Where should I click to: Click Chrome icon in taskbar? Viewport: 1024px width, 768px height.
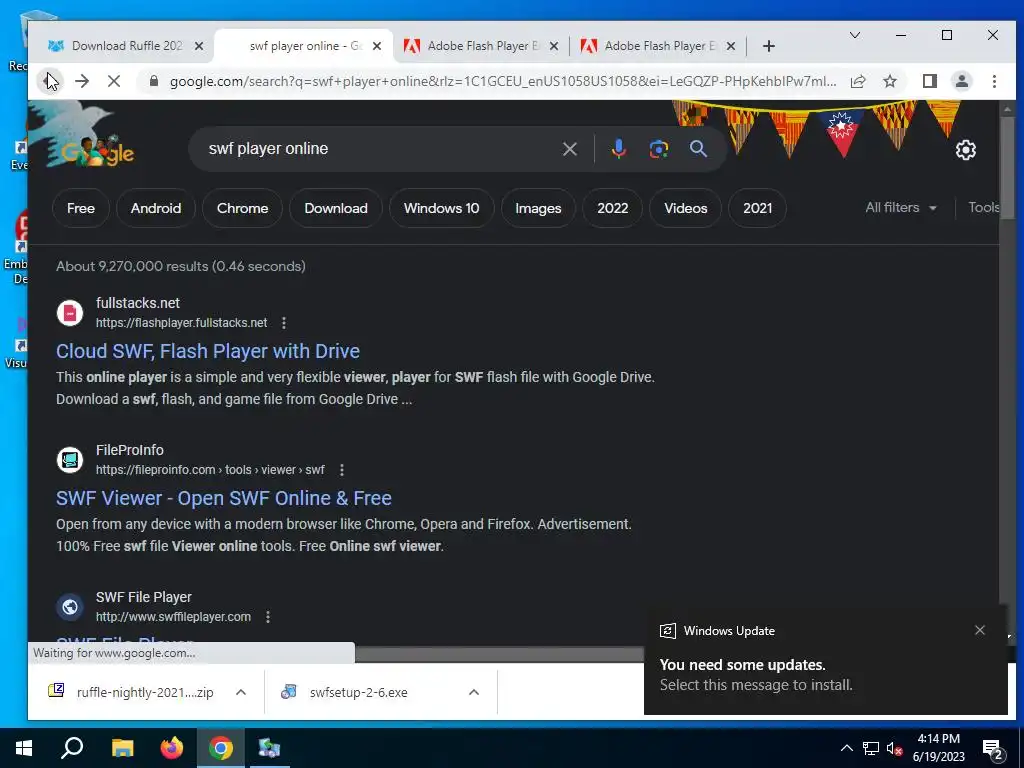(x=221, y=748)
